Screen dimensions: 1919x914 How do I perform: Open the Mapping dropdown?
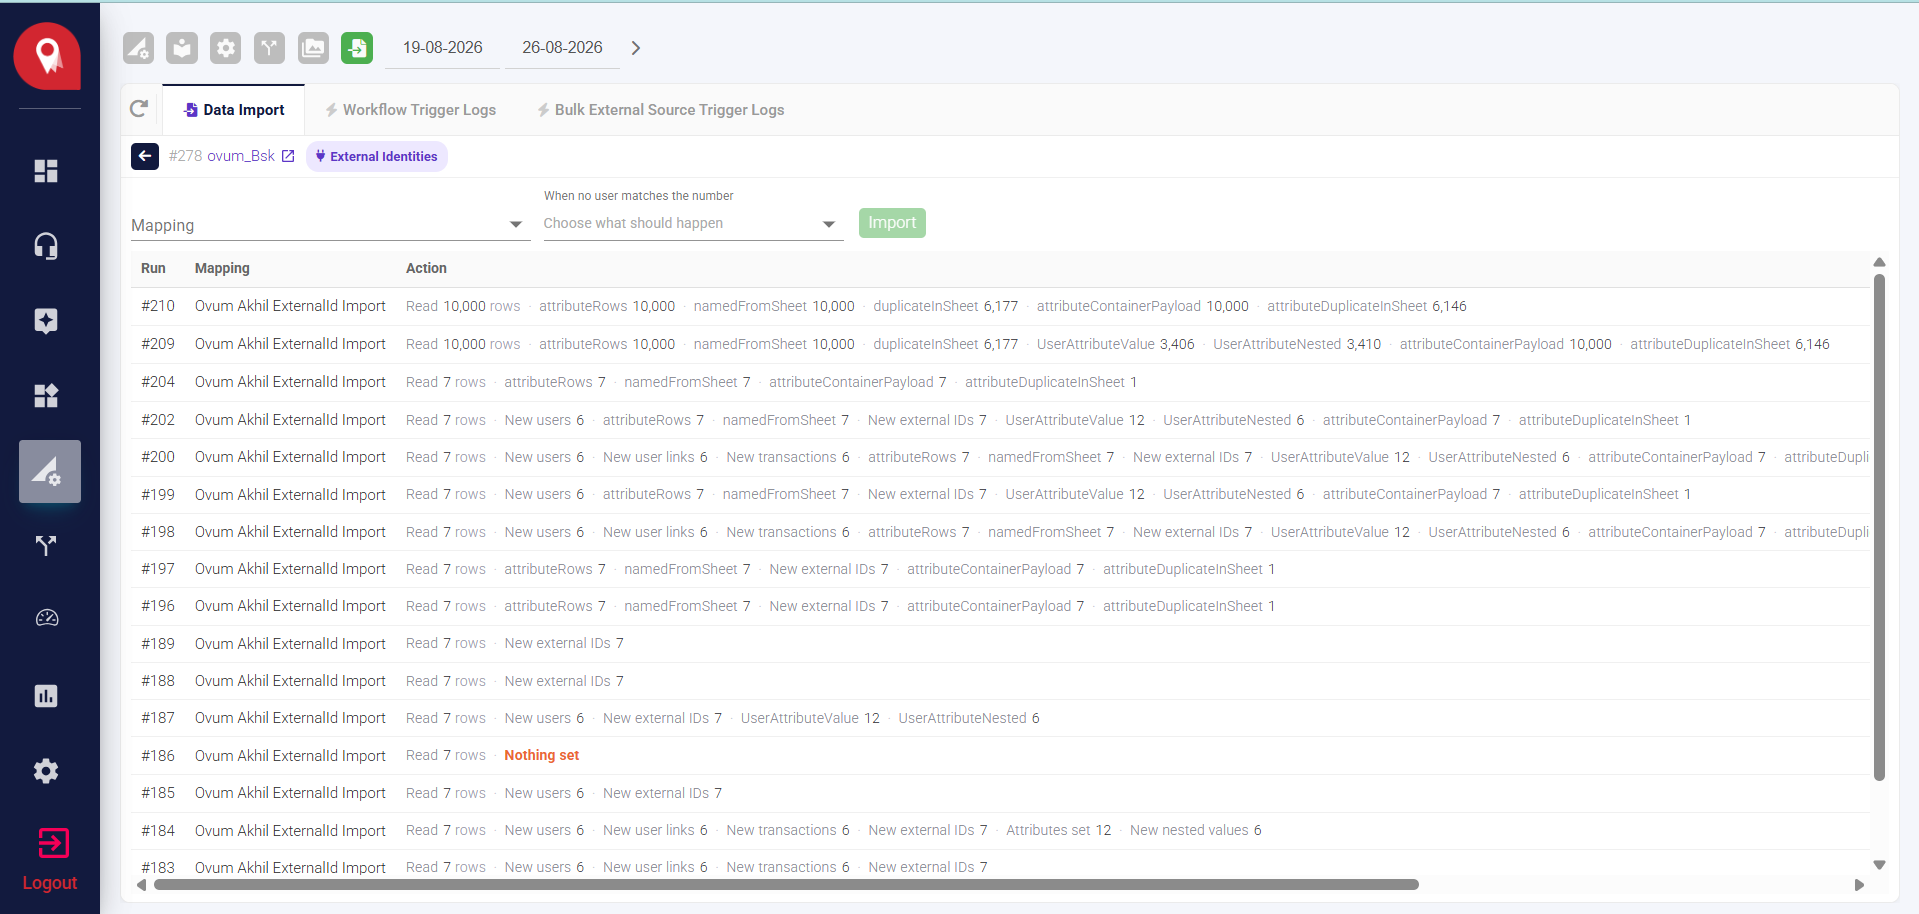(x=330, y=225)
